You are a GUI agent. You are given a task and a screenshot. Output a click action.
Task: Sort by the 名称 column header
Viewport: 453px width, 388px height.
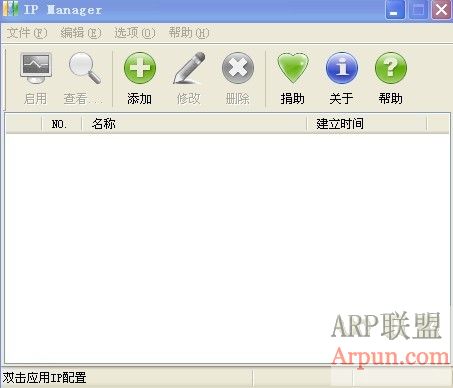point(194,124)
